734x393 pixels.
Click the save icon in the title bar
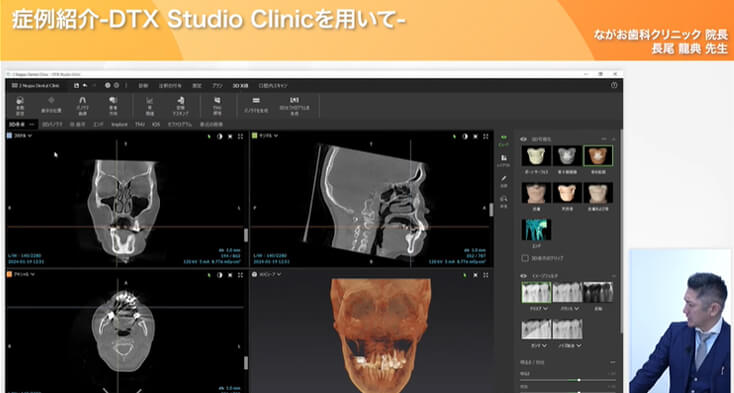click(x=76, y=86)
